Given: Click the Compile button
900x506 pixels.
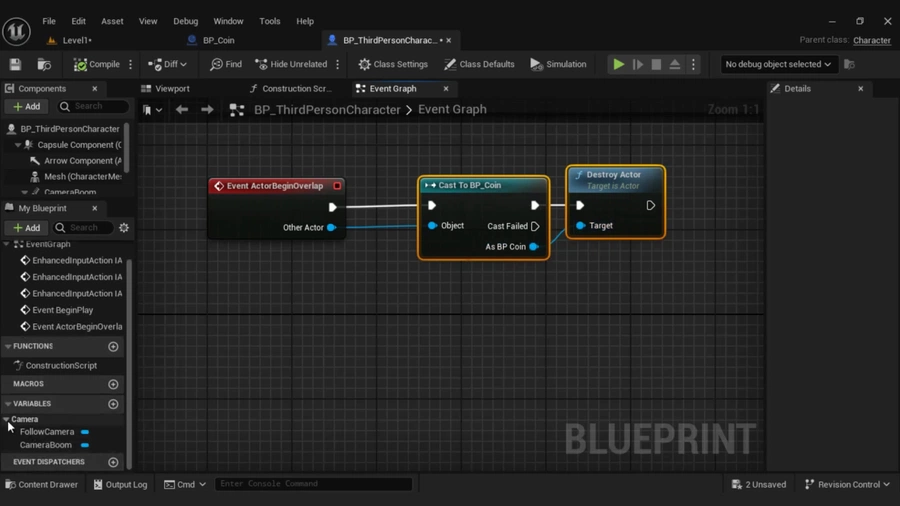Looking at the screenshot, I should click(97, 64).
